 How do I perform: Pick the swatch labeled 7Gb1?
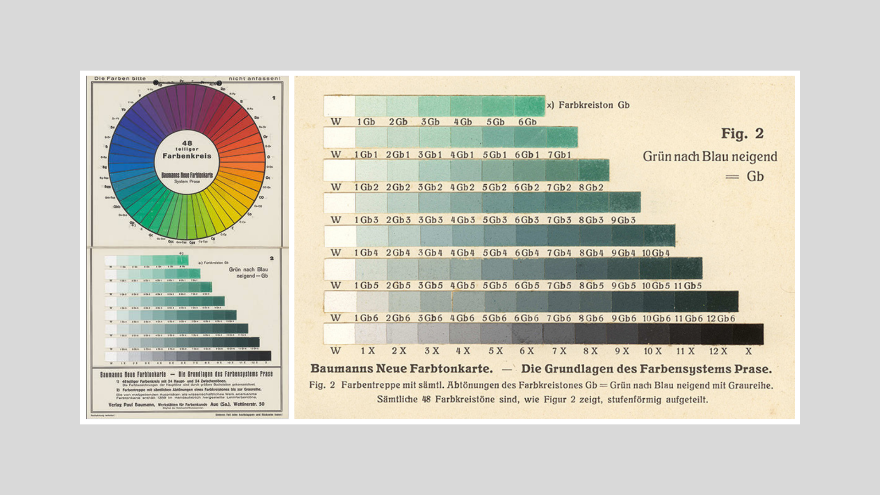[562, 138]
